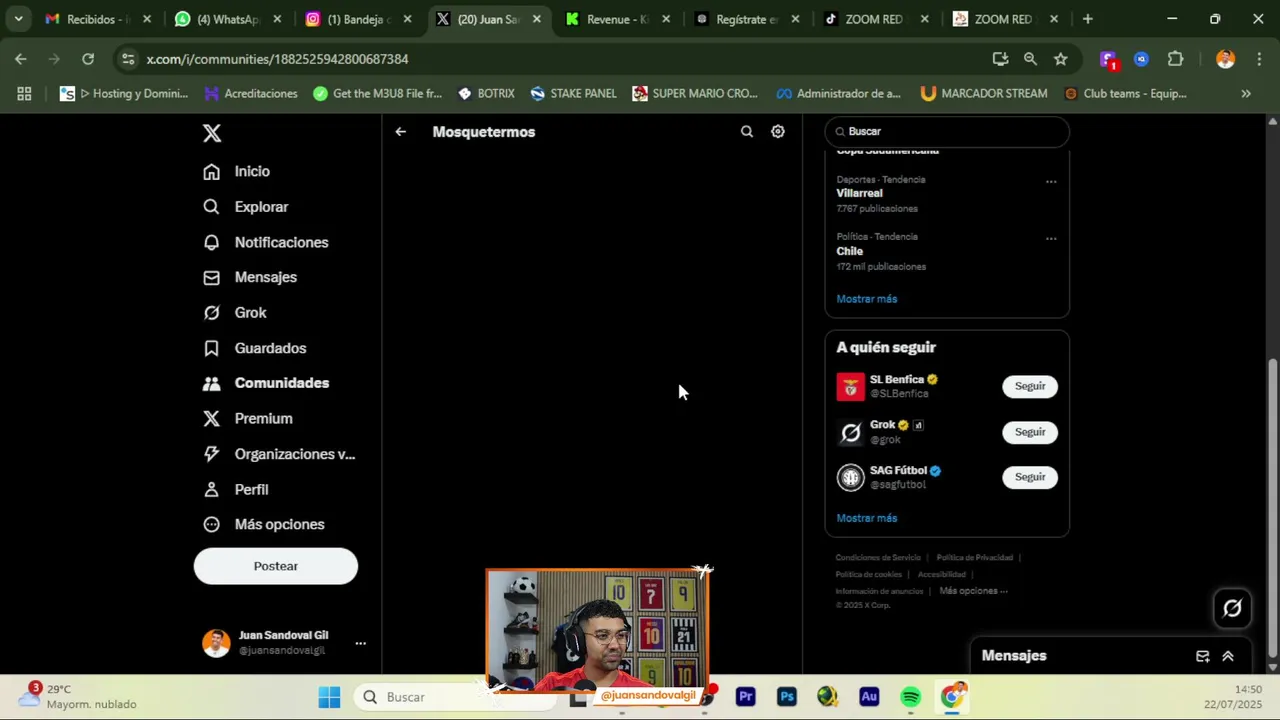Bookmark this page with the star icon
This screenshot has height=720, width=1280.
tap(1060, 59)
